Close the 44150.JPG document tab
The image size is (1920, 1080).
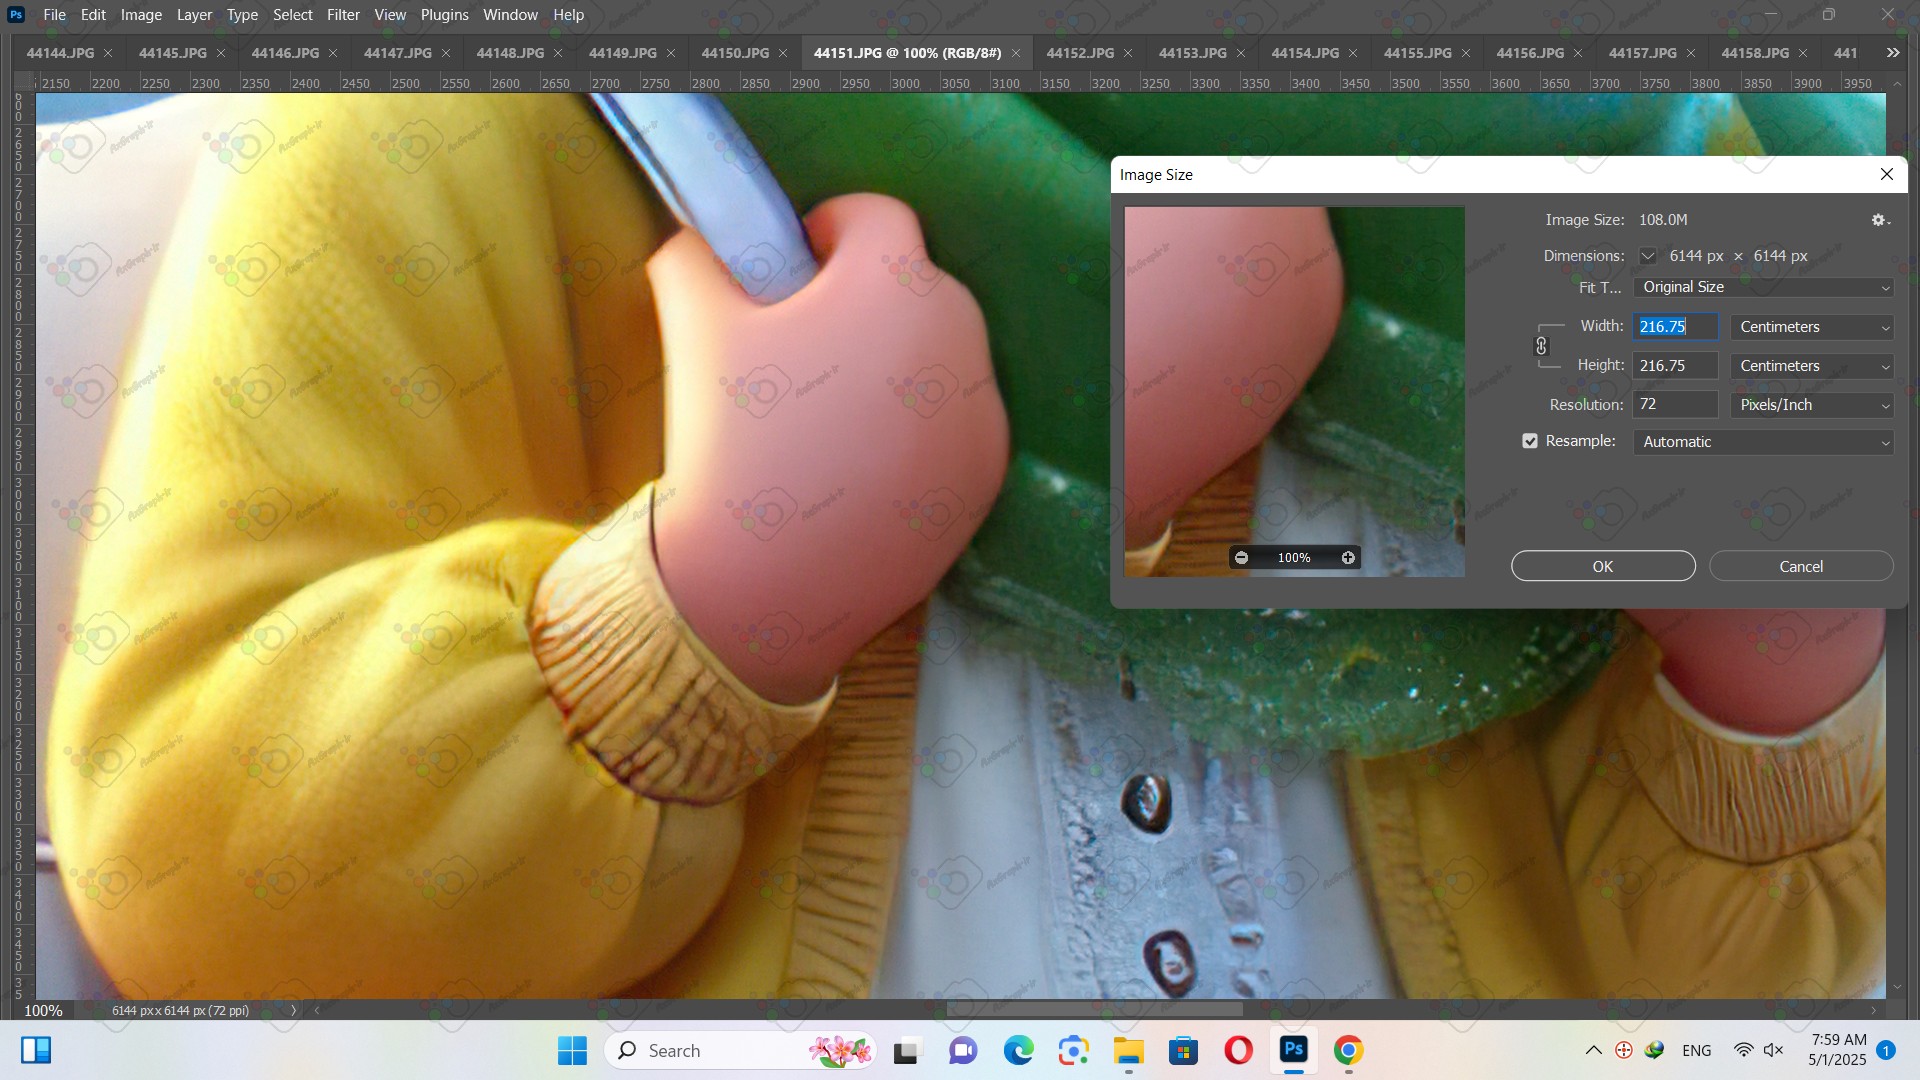pos(783,53)
